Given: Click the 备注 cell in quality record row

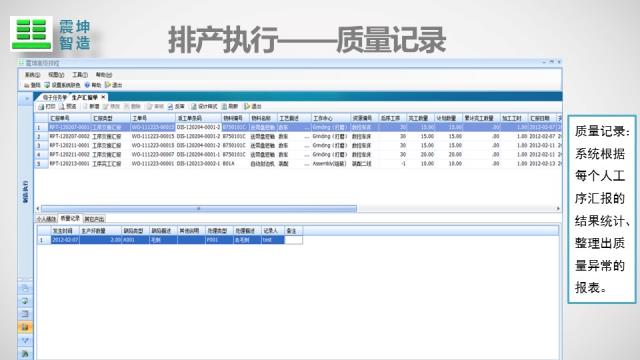Looking at the screenshot, I should click(293, 240).
